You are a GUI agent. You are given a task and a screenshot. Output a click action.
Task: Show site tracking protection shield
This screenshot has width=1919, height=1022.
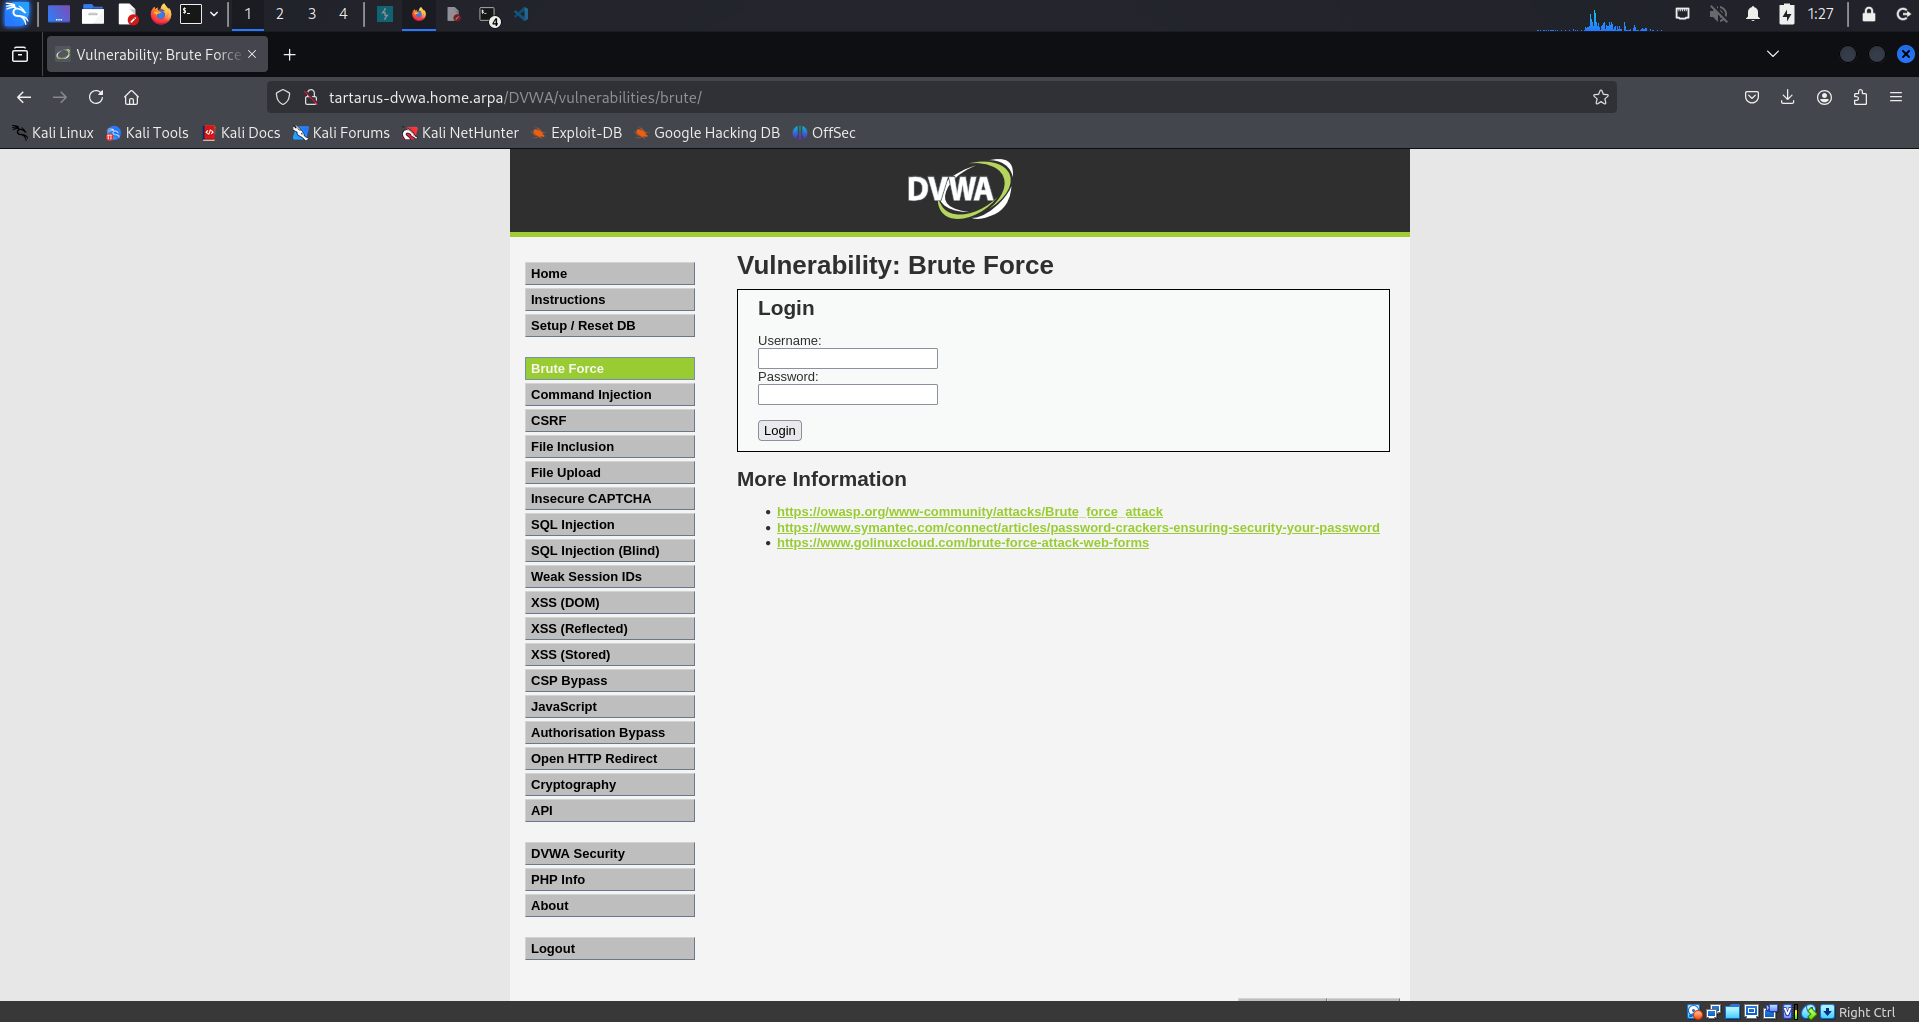click(x=283, y=97)
